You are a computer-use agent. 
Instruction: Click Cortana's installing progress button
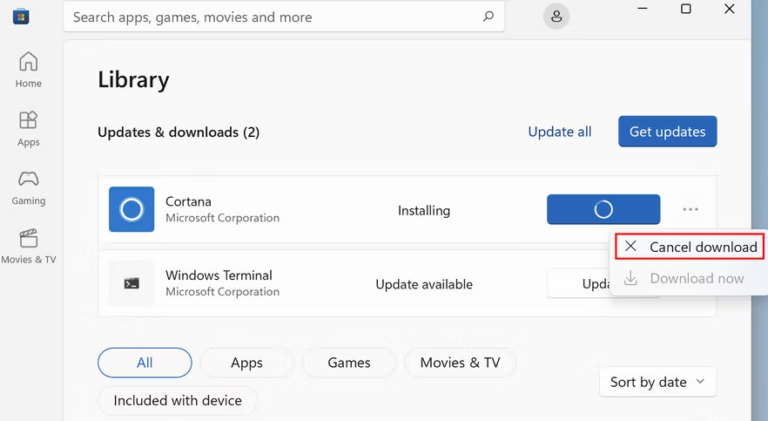coord(603,210)
